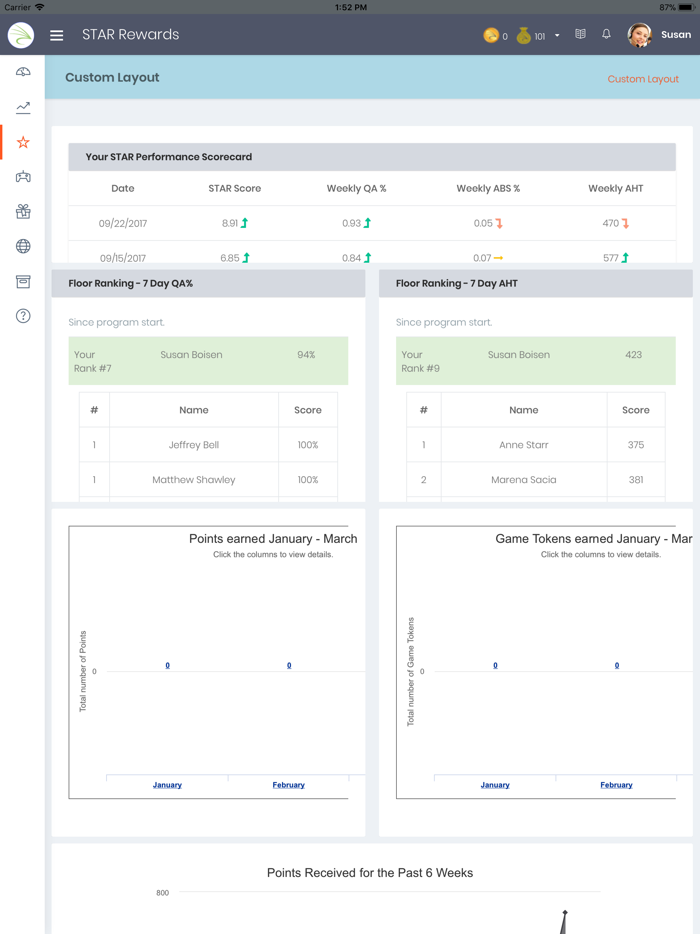Click the 577 Weekly AHT value
The image size is (700, 934).
coord(611,258)
